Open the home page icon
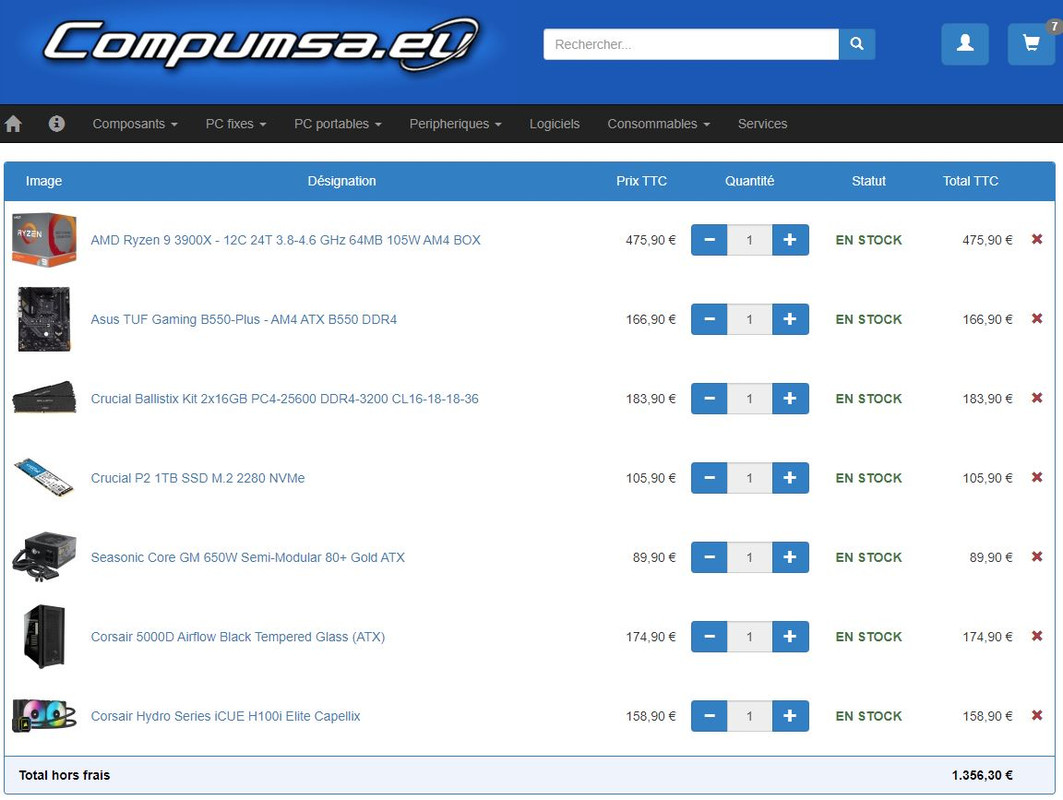The height and width of the screenshot is (800, 1063). [x=13, y=123]
